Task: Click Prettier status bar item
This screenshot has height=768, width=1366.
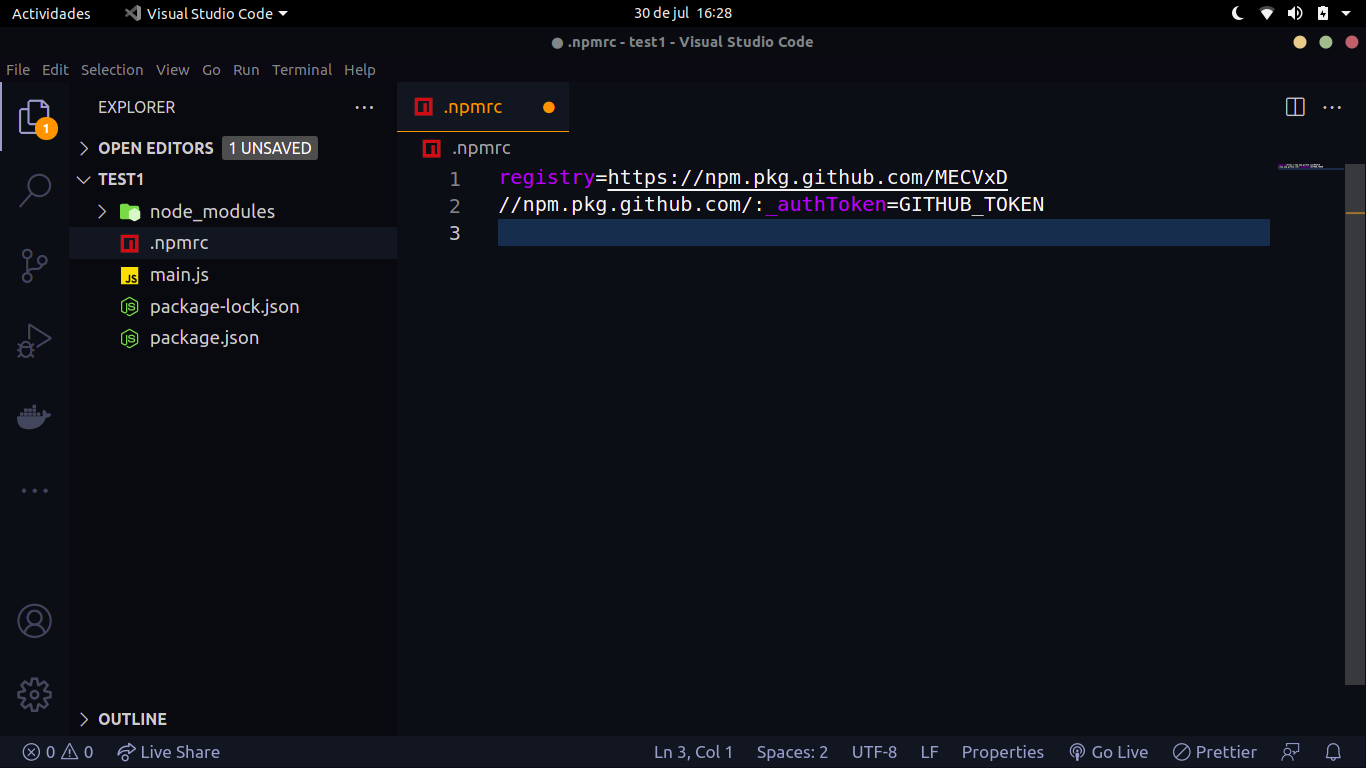Action: pos(1214,752)
